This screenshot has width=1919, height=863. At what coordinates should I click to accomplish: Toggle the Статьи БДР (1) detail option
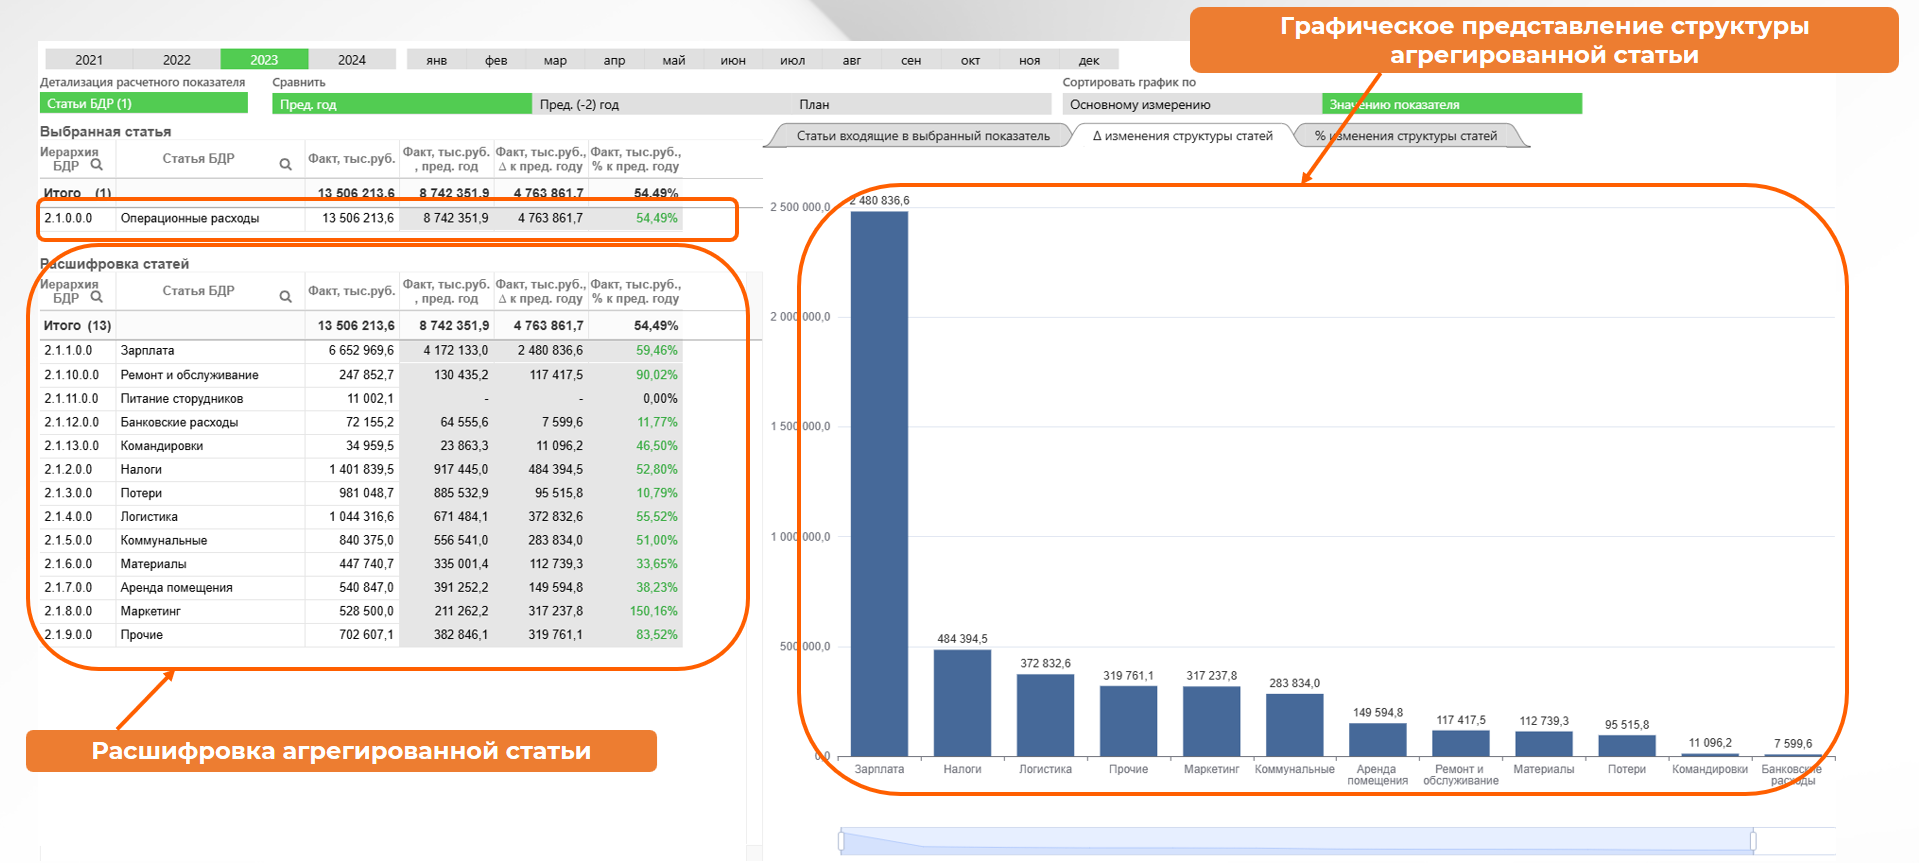click(144, 103)
